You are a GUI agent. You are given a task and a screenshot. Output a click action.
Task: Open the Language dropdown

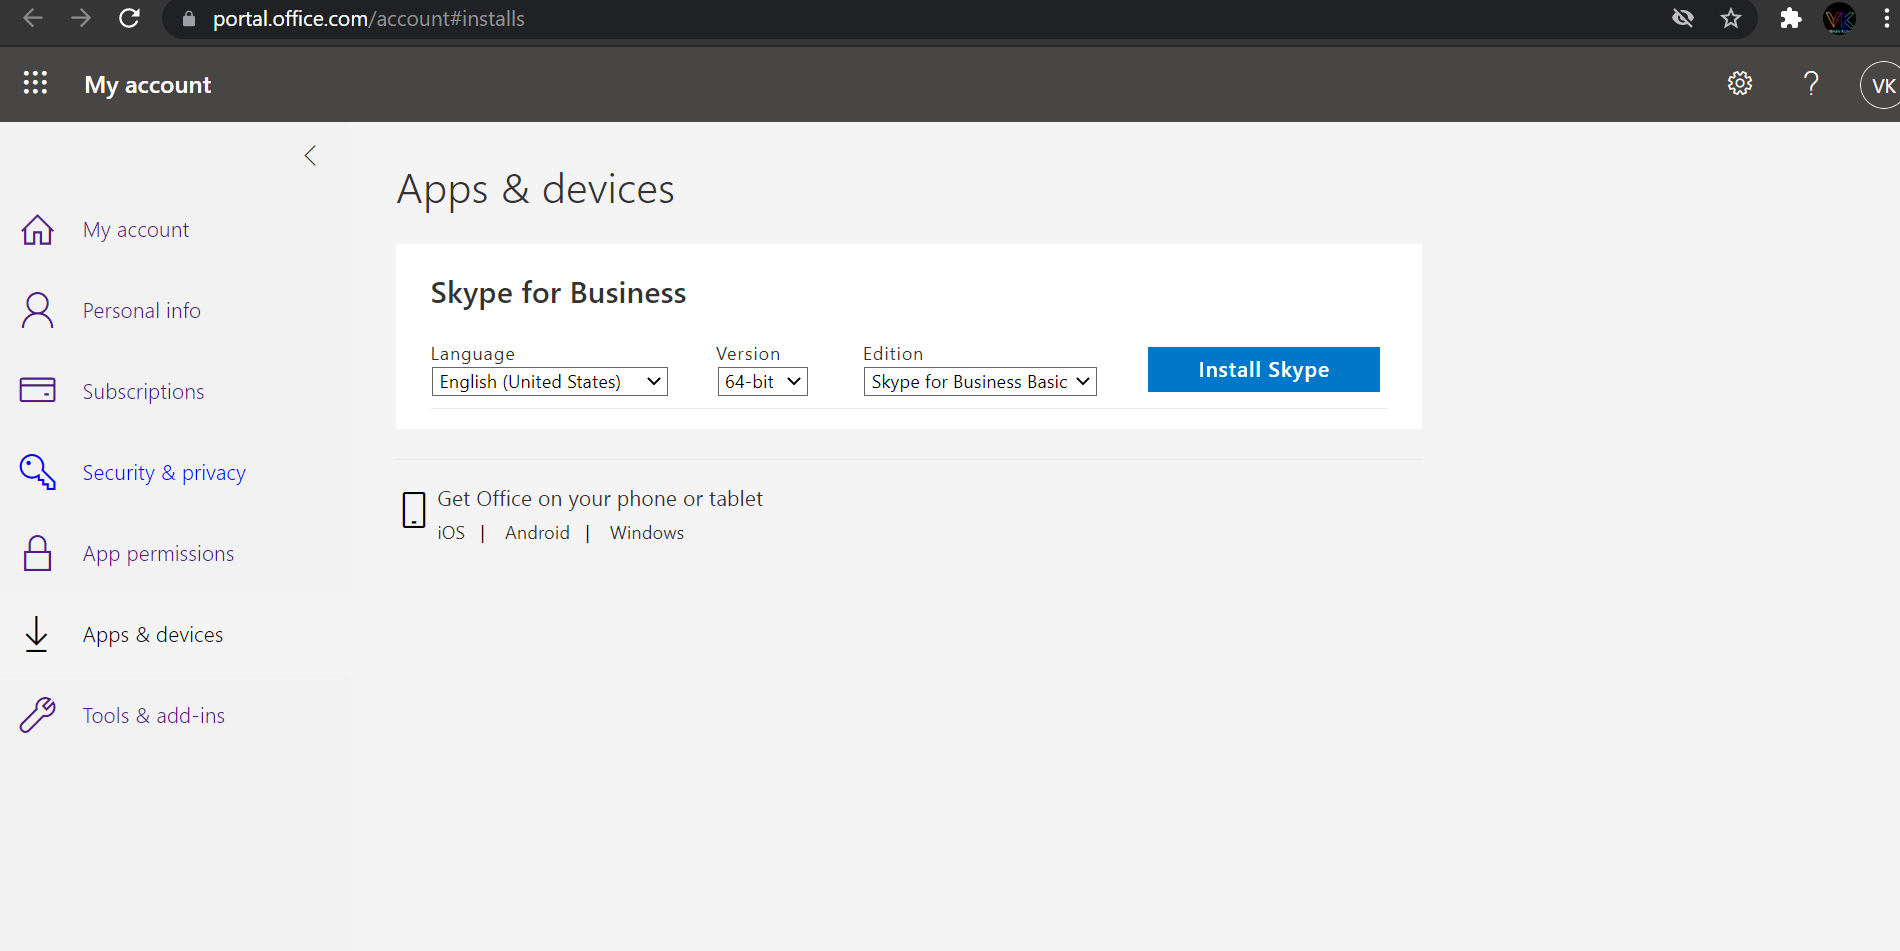(x=550, y=382)
